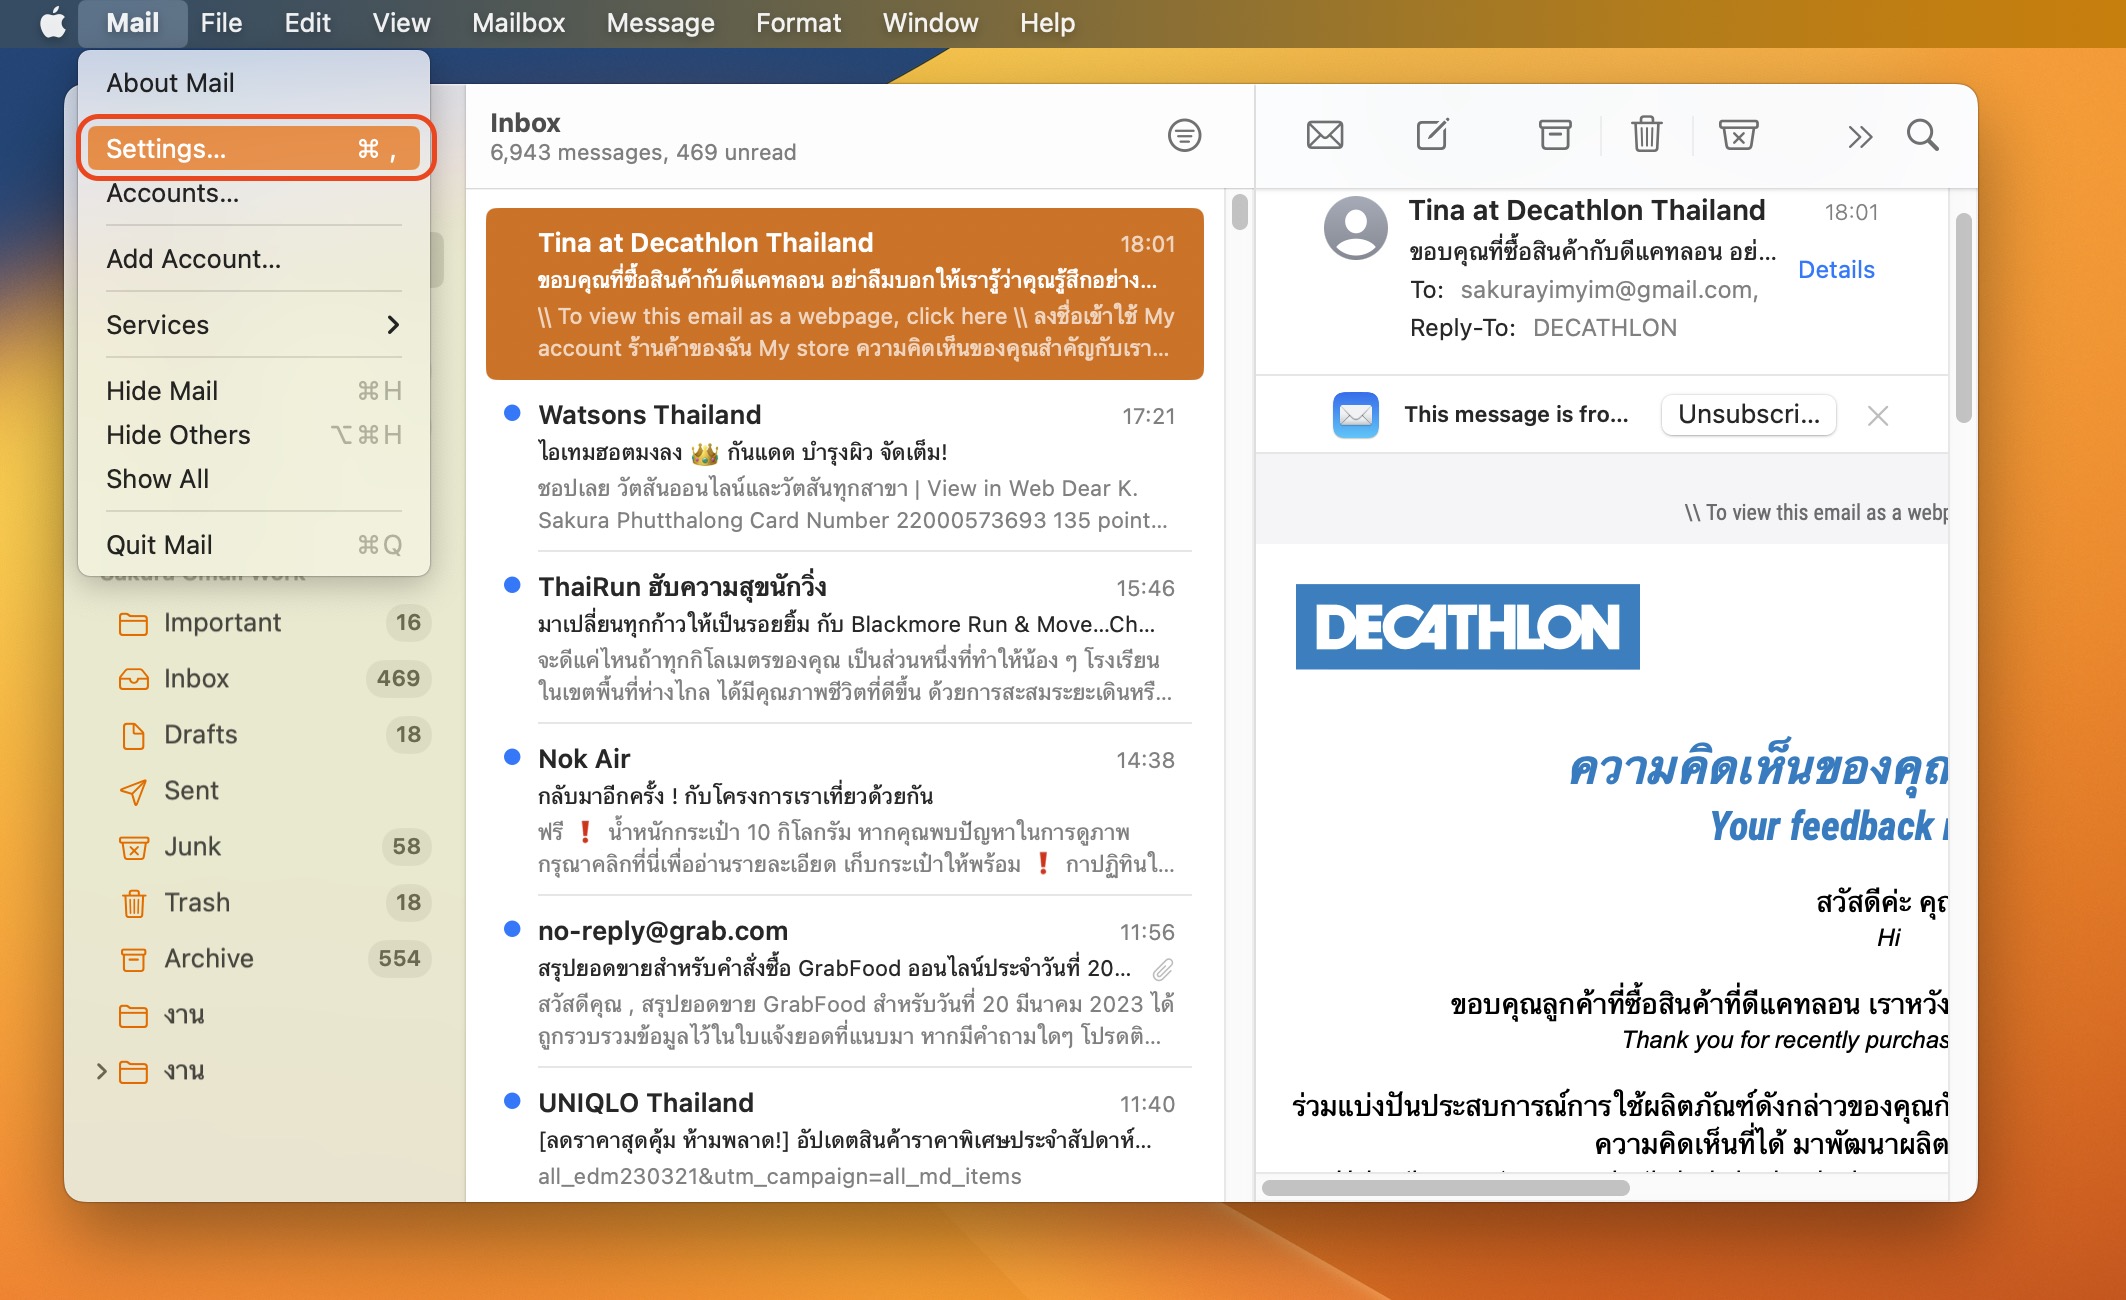The image size is (2126, 1300).
Task: Click the sender avatar icon for Tina
Action: [x=1355, y=227]
